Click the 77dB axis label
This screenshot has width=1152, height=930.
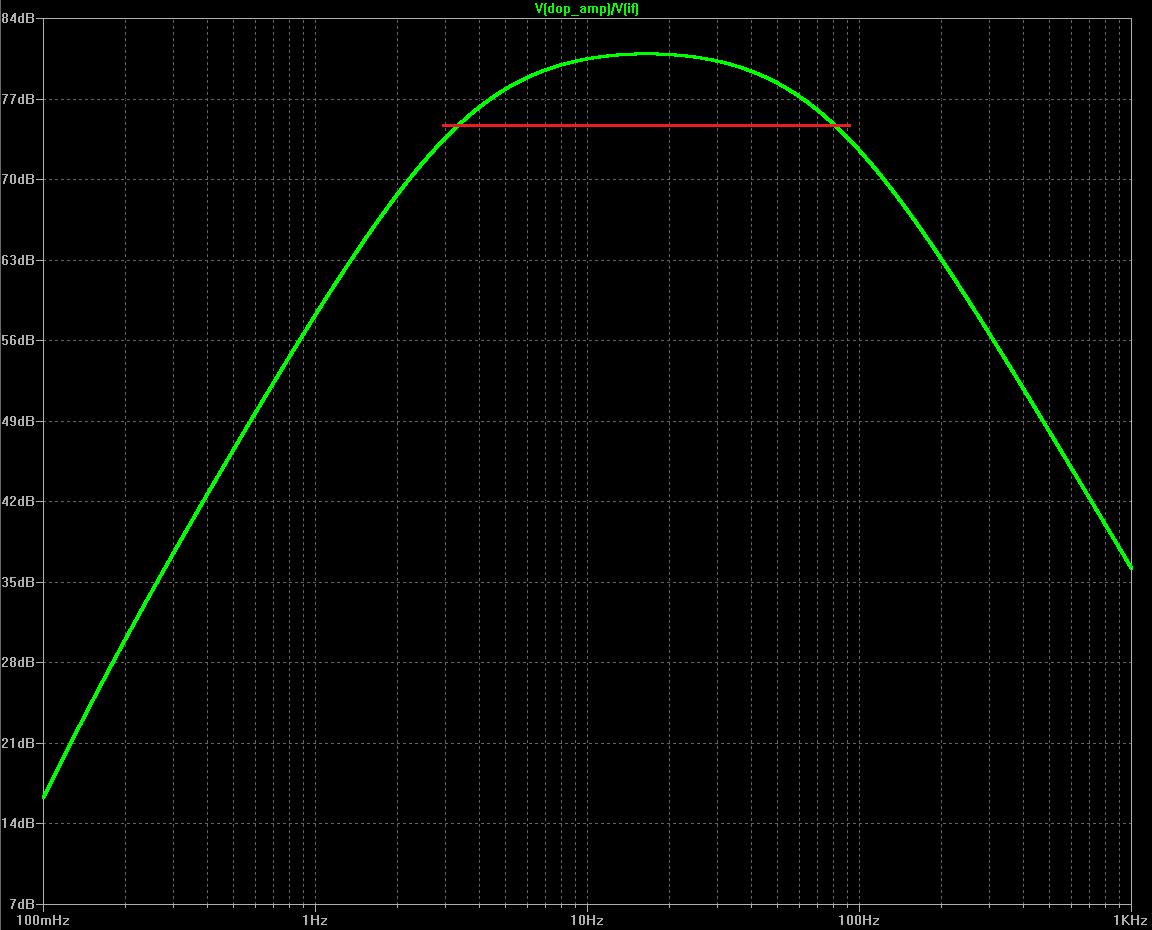coord(18,99)
